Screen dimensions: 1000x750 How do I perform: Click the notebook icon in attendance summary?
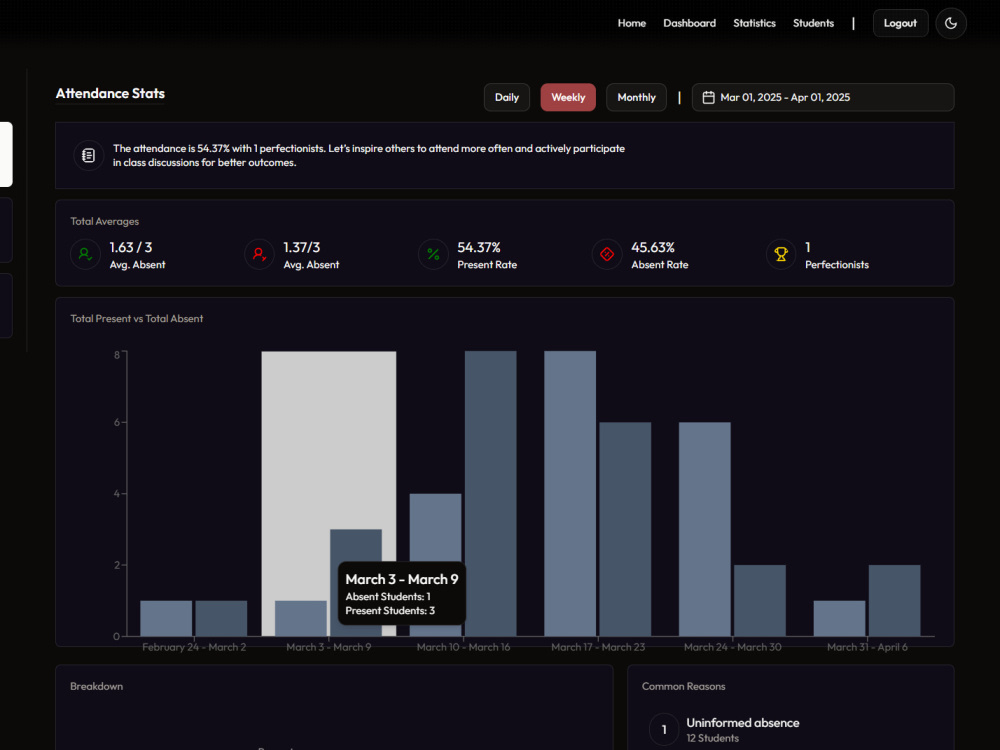coord(89,156)
